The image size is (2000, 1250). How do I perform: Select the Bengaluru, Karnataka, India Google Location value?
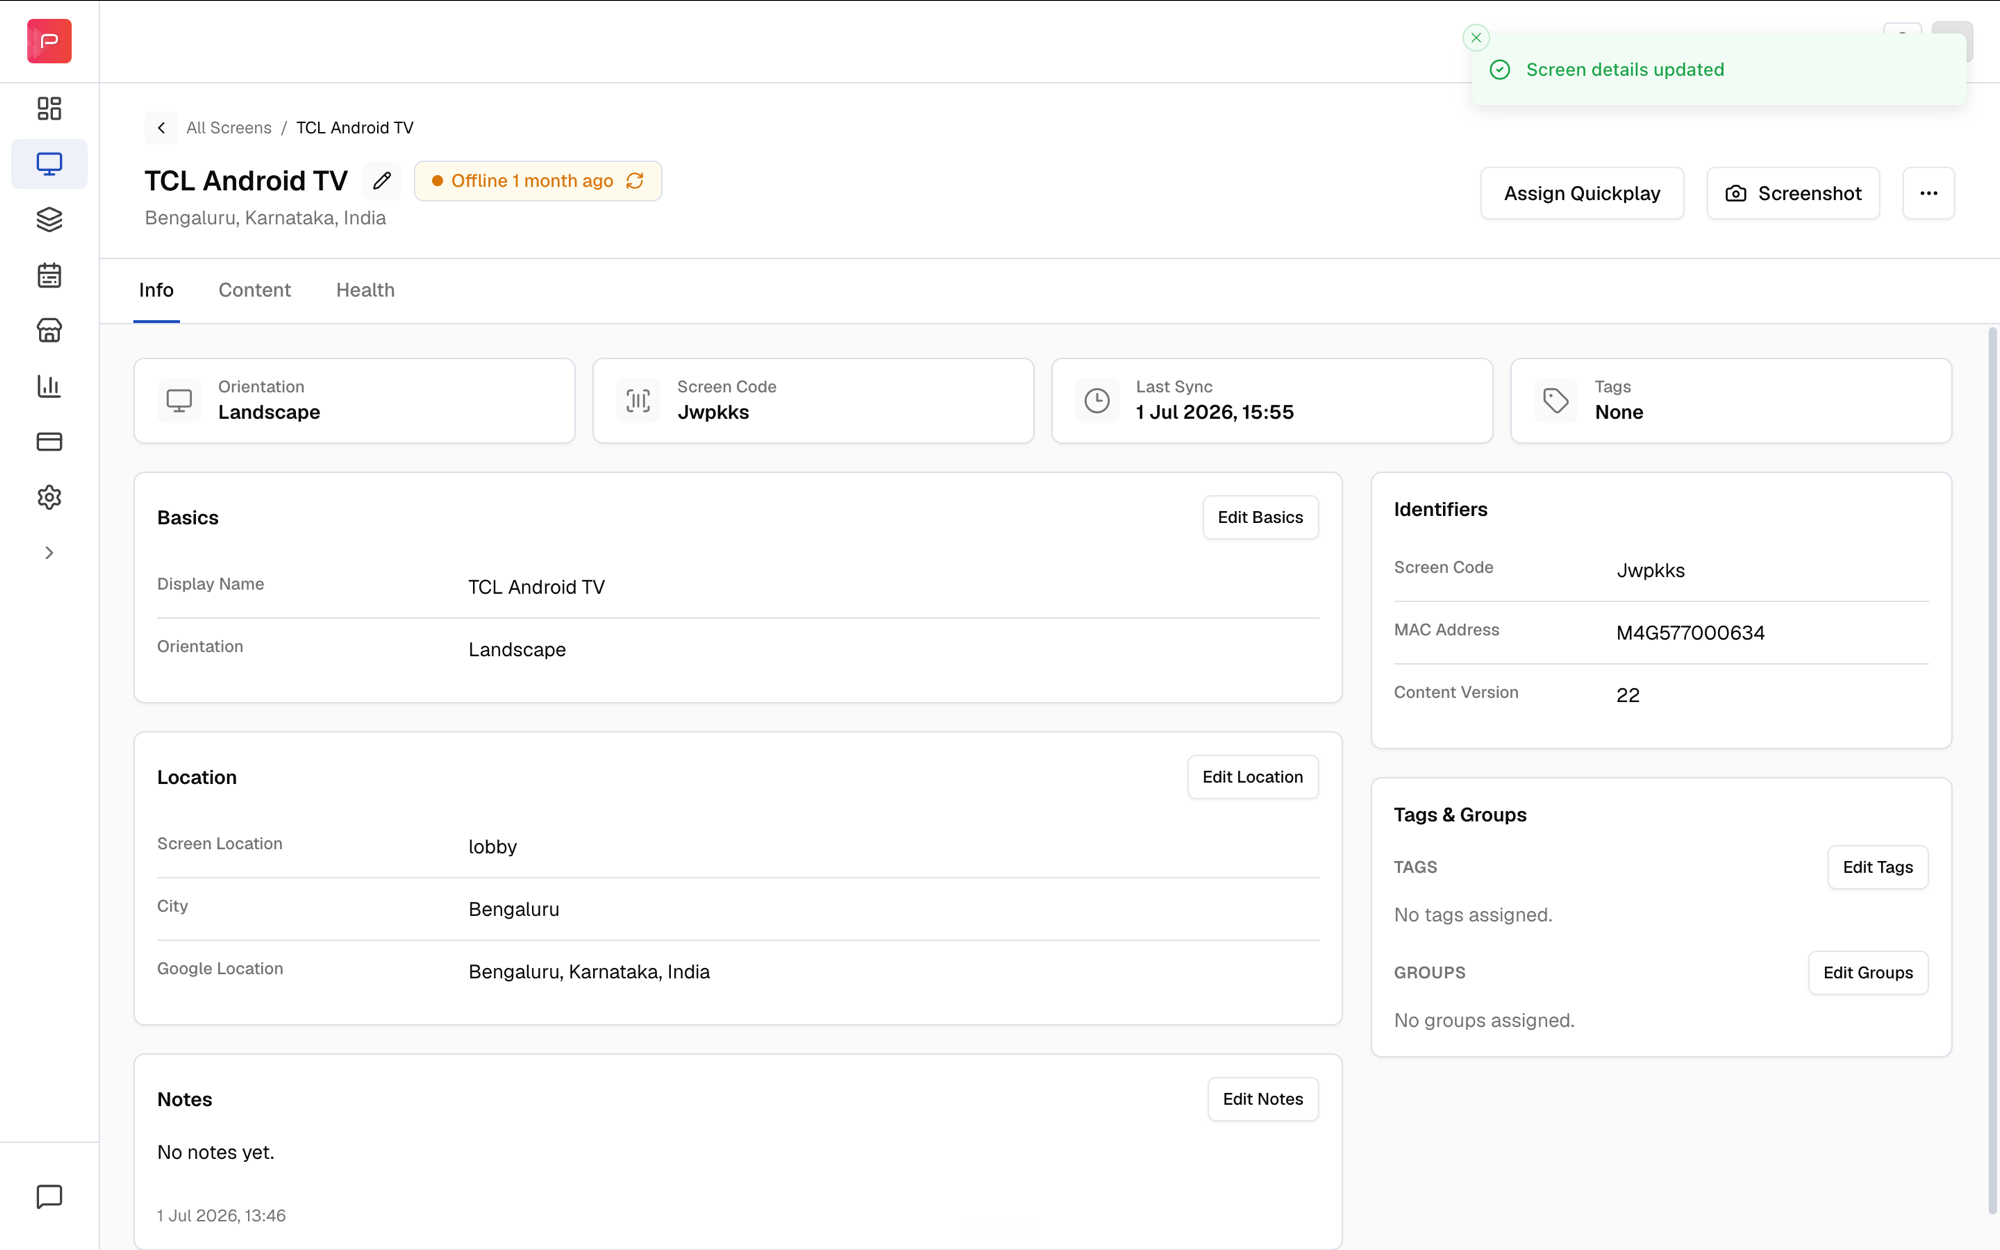point(589,972)
